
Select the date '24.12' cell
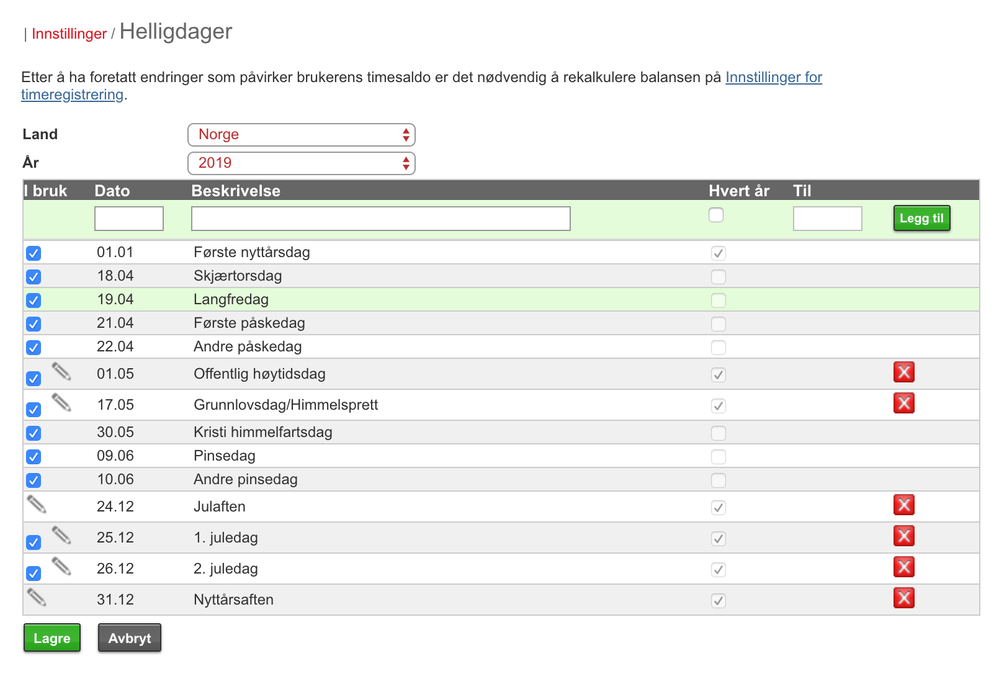coord(115,507)
